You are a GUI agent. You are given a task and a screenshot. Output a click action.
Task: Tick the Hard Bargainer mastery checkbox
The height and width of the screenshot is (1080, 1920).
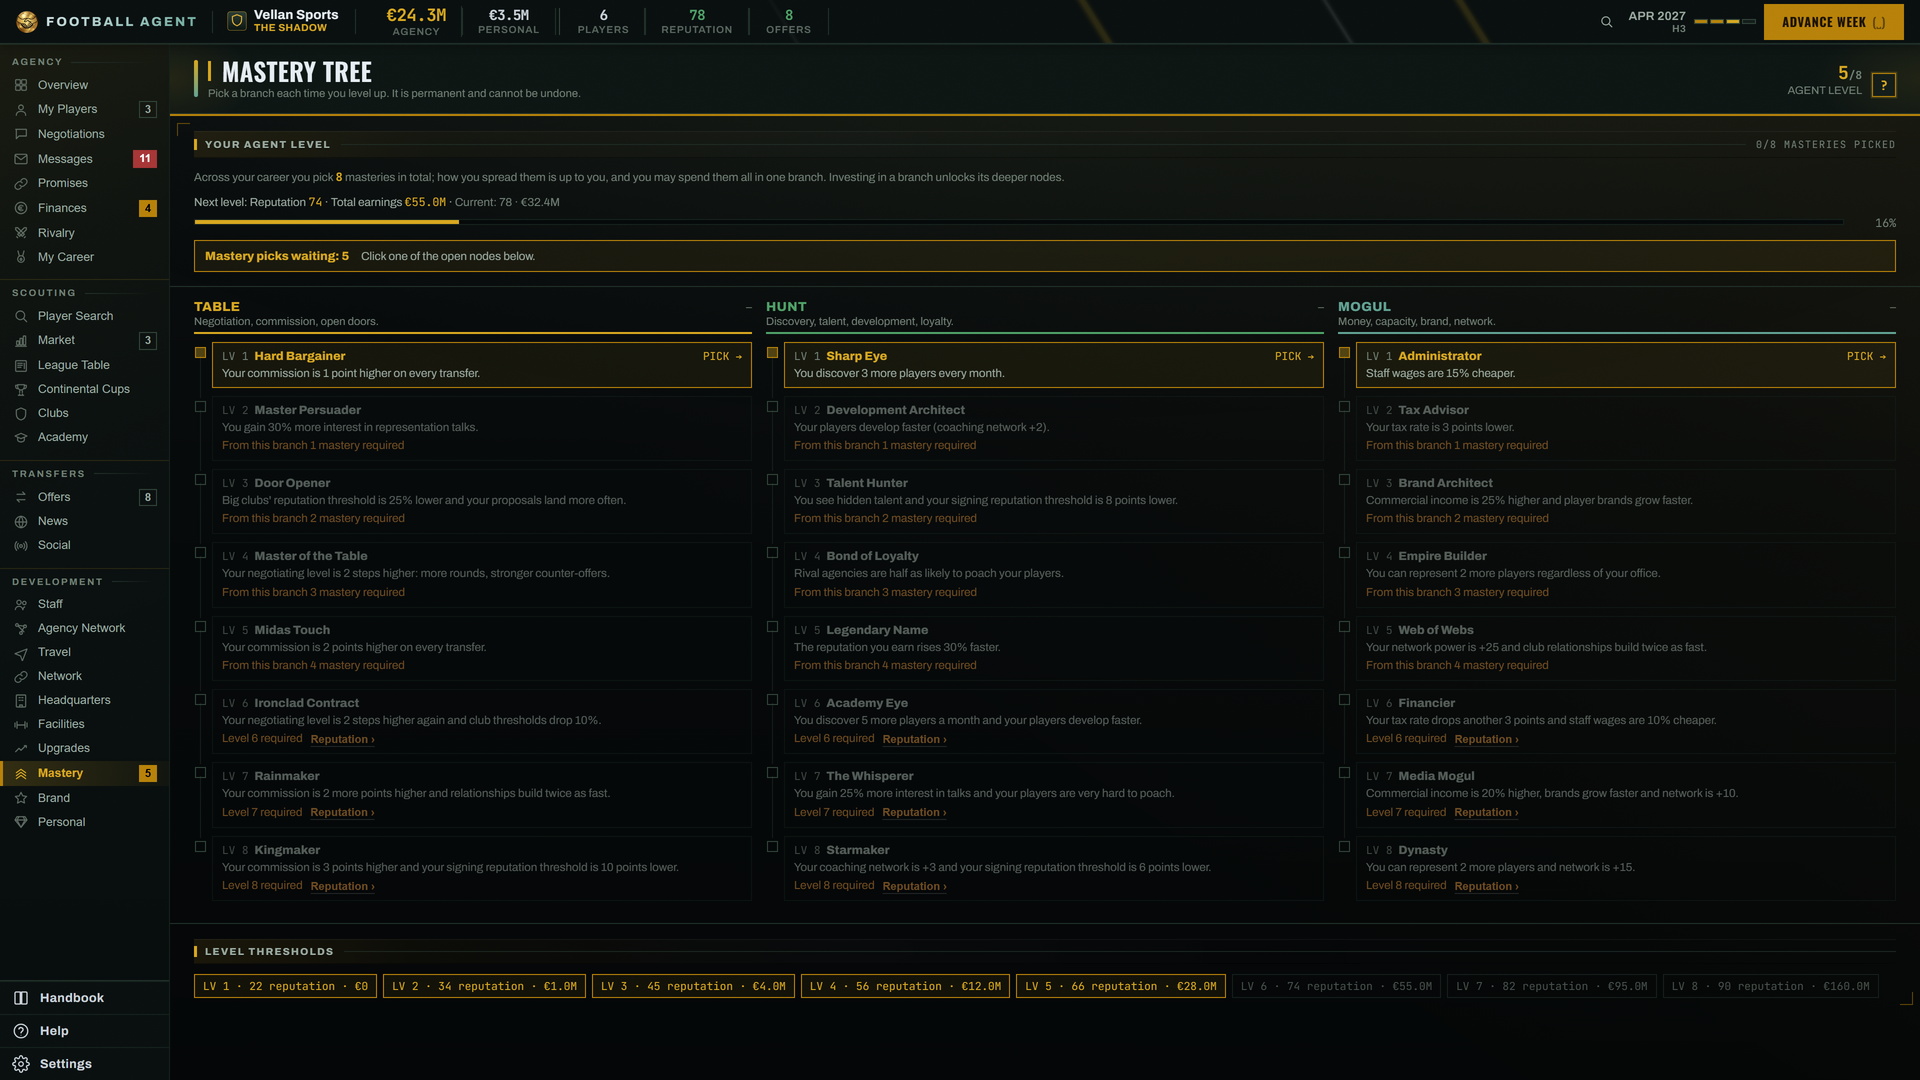tap(200, 353)
